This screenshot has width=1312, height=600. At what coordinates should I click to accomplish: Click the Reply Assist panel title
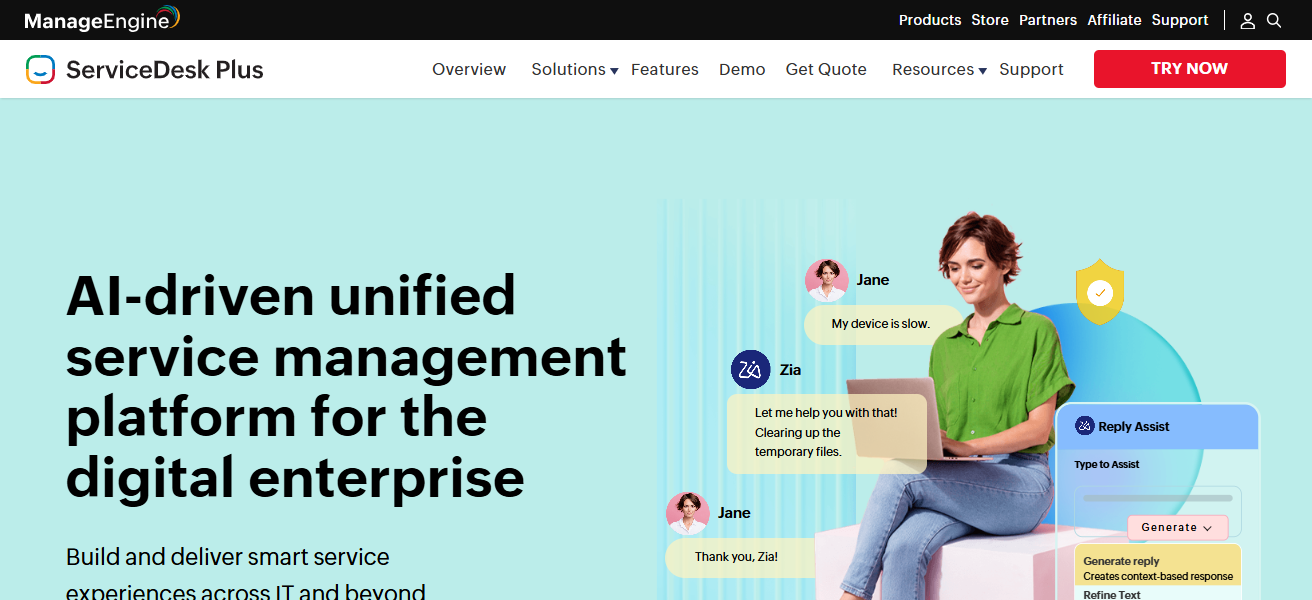[x=1133, y=426]
